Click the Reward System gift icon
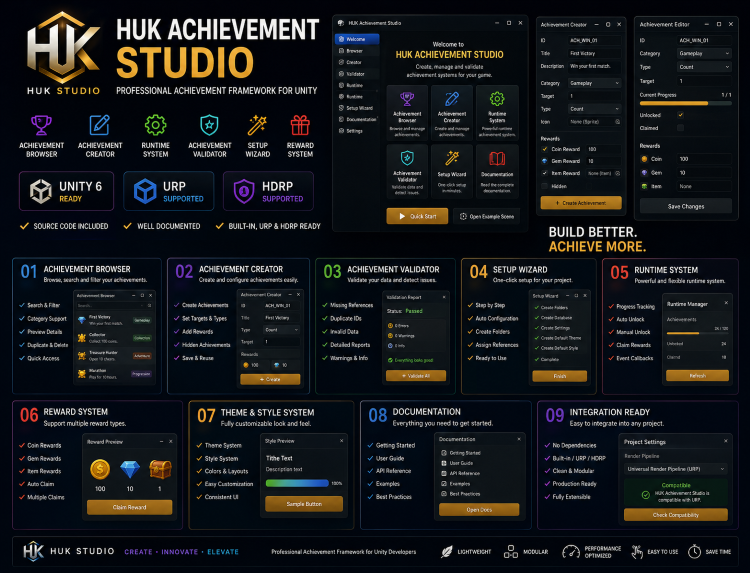Viewport: 750px width, 573px height. 300,125
